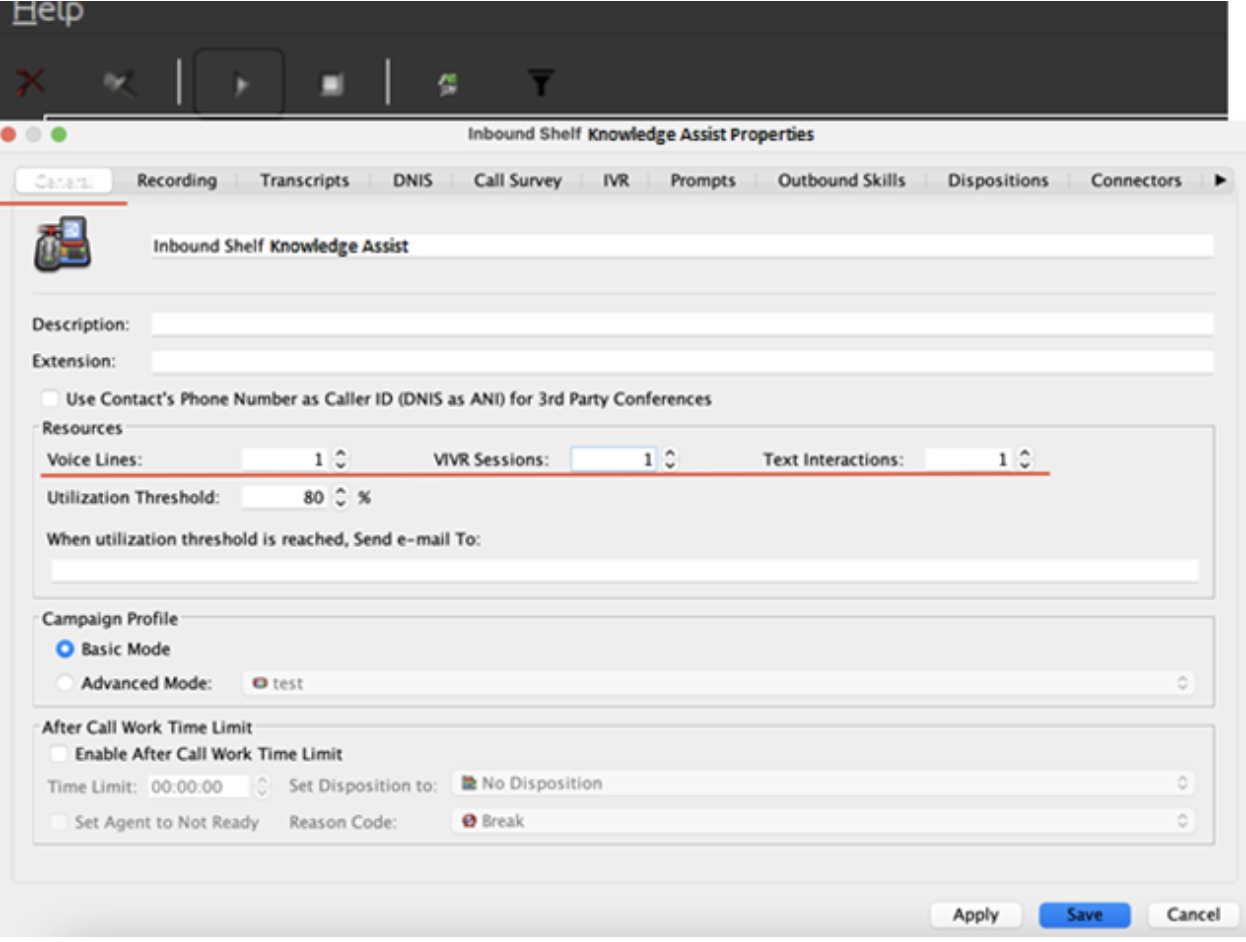
Task: Open the Dispositions tab
Action: coord(998,181)
